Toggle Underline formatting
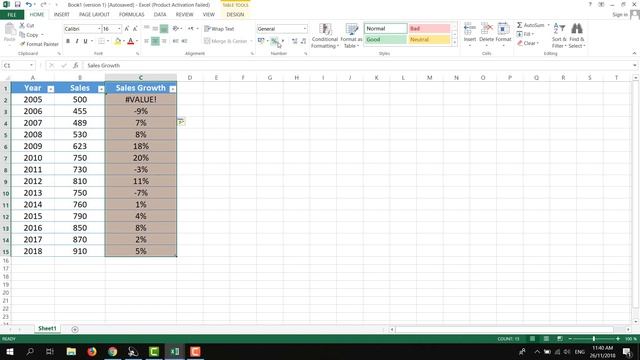 click(x=85, y=41)
